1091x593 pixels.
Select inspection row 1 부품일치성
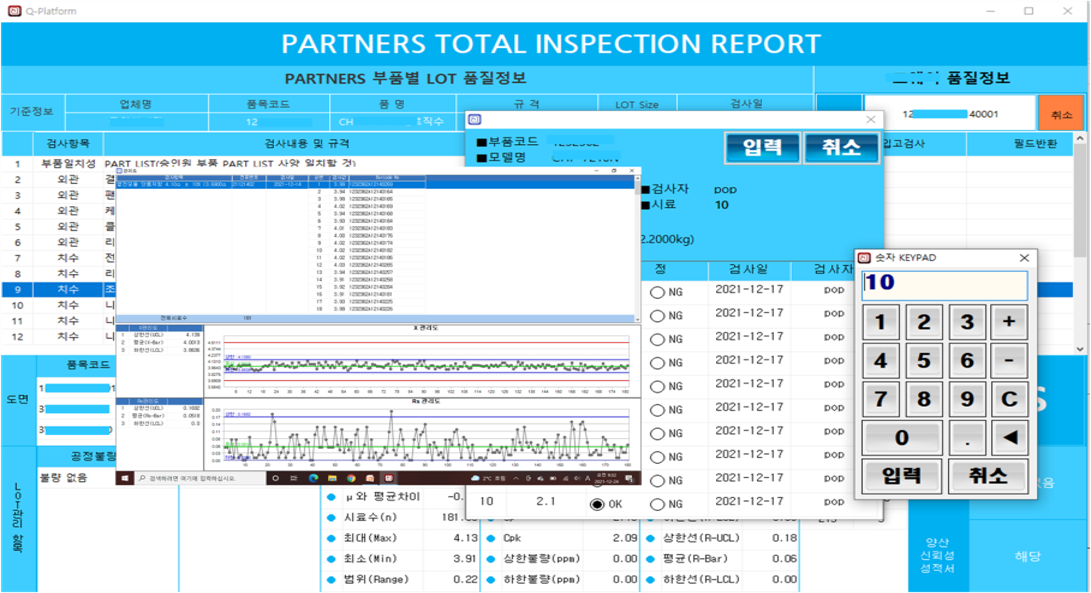[x=67, y=164]
